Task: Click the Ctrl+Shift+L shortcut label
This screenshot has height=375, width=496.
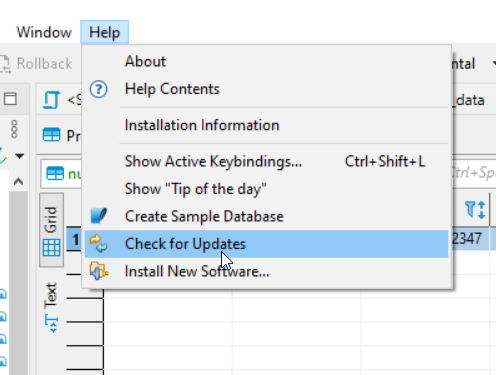Action: (385, 161)
